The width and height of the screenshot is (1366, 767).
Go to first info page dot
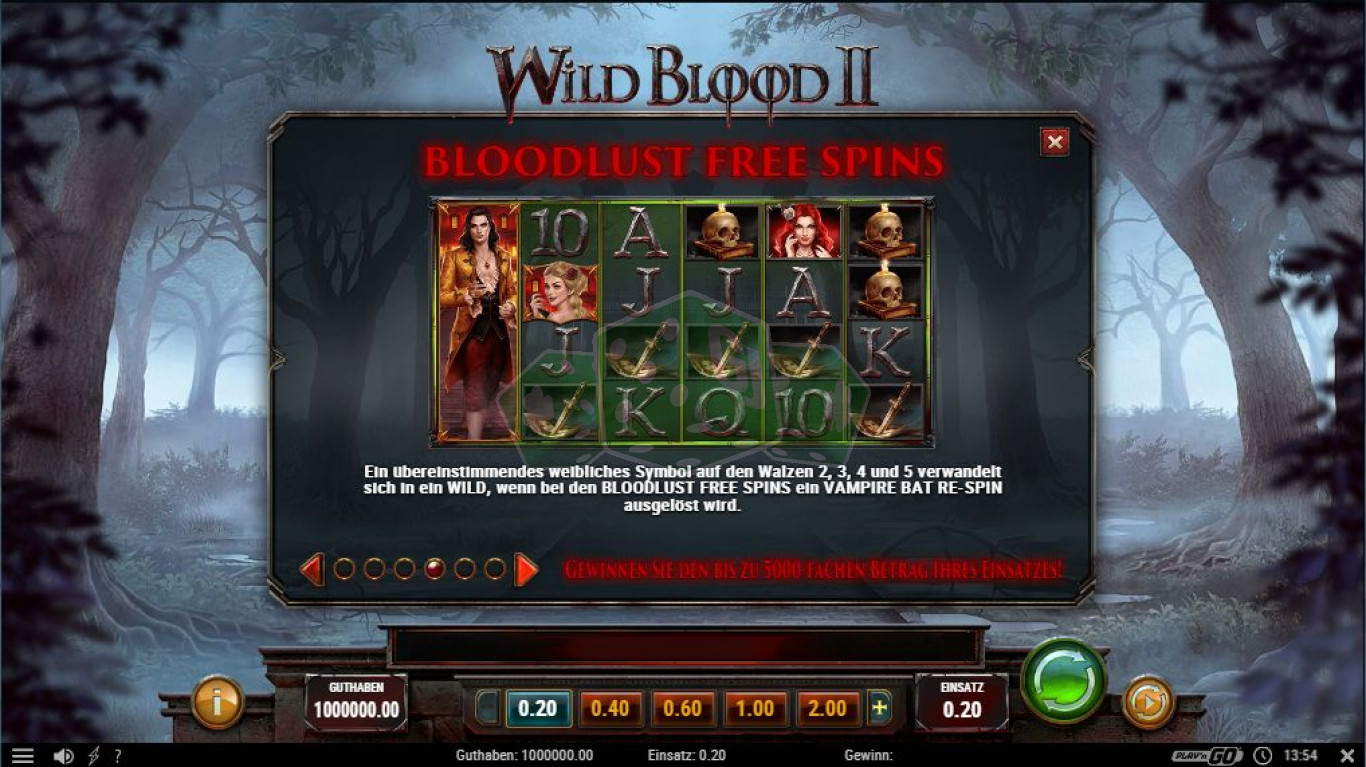pyautogui.click(x=344, y=569)
